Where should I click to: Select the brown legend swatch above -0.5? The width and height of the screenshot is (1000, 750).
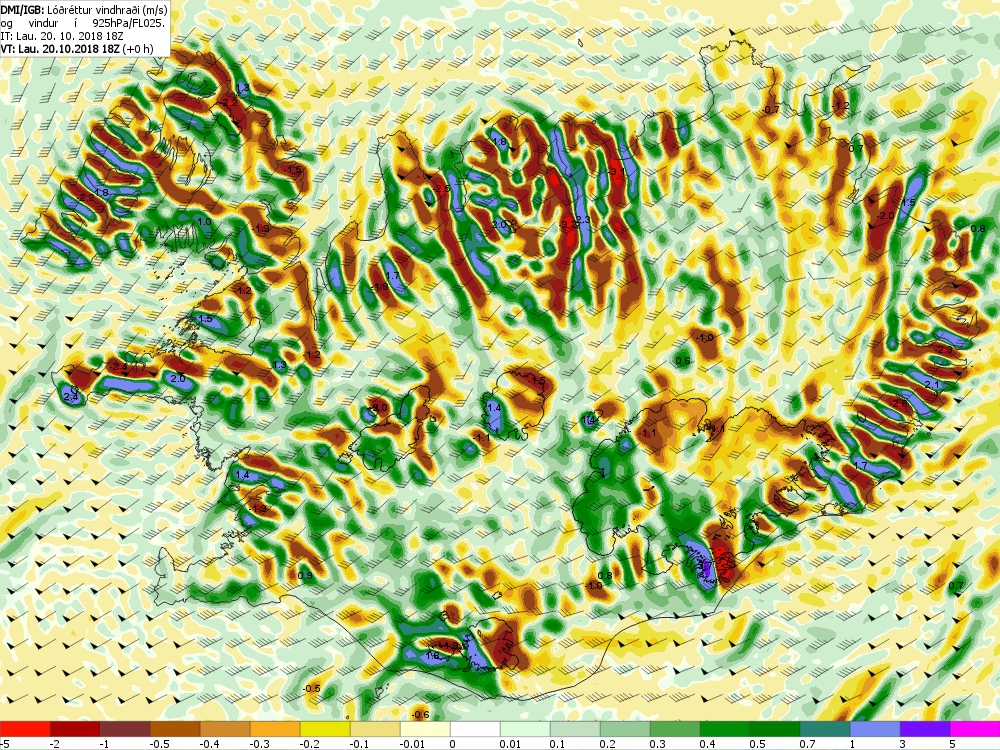175,729
